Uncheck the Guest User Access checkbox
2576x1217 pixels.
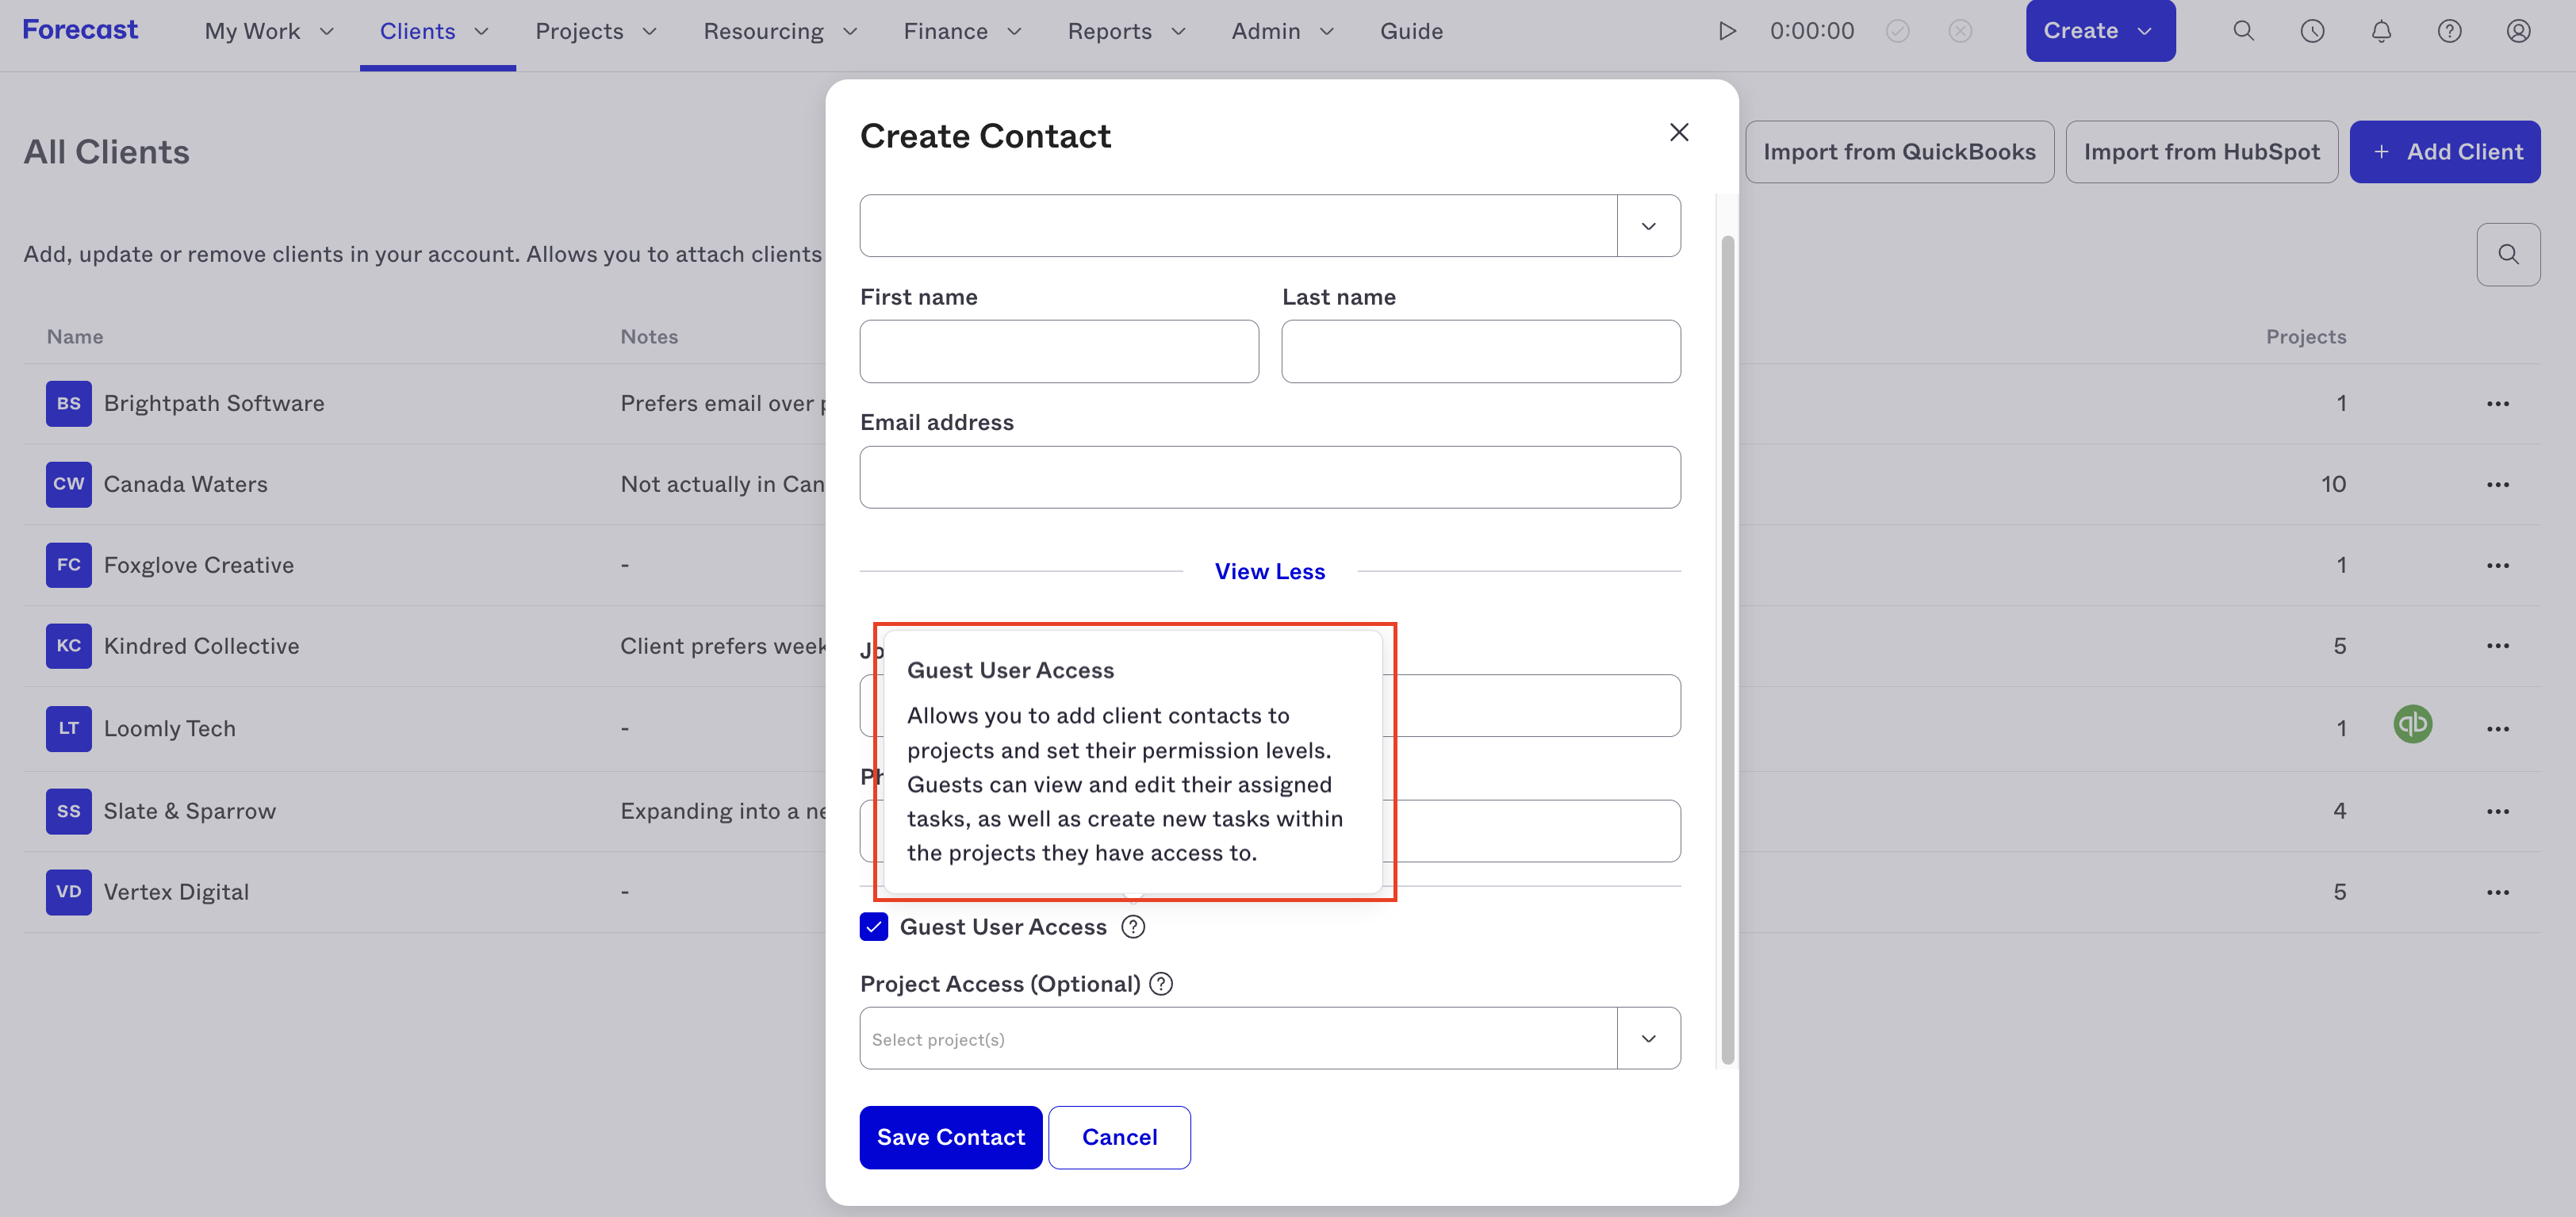pos(874,927)
